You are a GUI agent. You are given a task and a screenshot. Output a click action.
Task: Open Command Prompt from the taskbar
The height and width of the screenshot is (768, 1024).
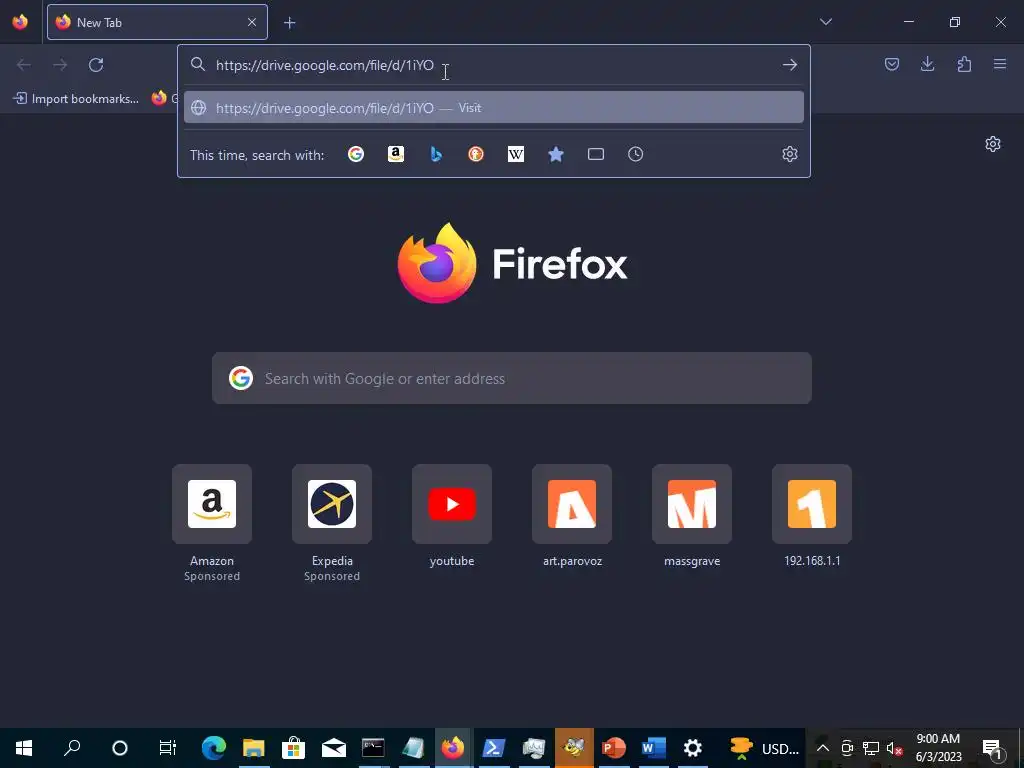pos(373,748)
